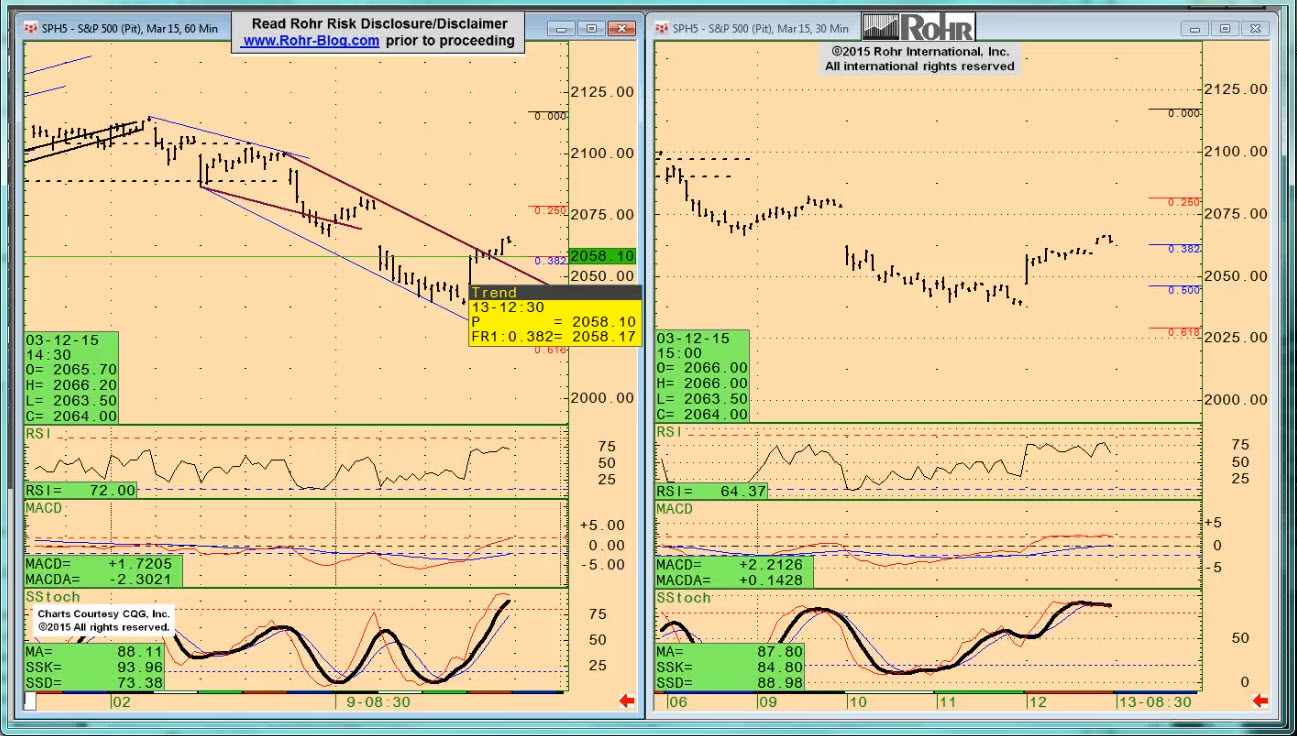Maximize the 60 Min chart window
The height and width of the screenshot is (736, 1297).
(x=592, y=29)
